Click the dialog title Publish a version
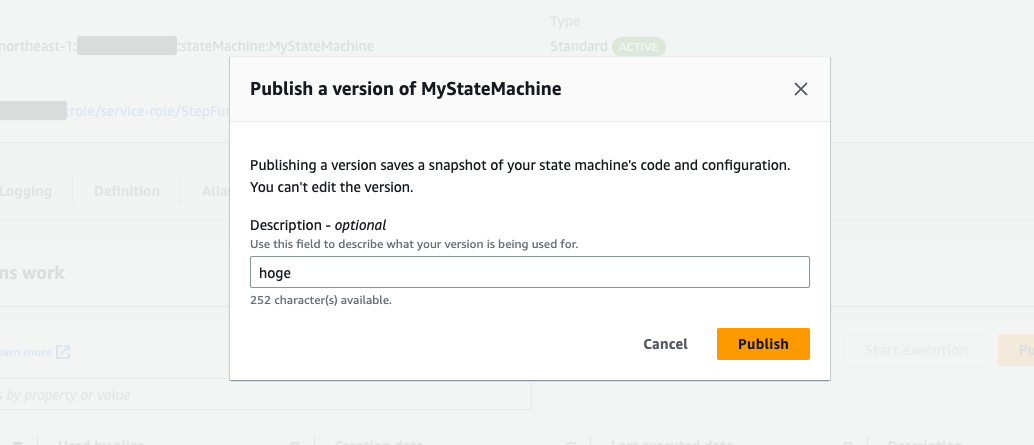1034x445 pixels. click(x=405, y=89)
